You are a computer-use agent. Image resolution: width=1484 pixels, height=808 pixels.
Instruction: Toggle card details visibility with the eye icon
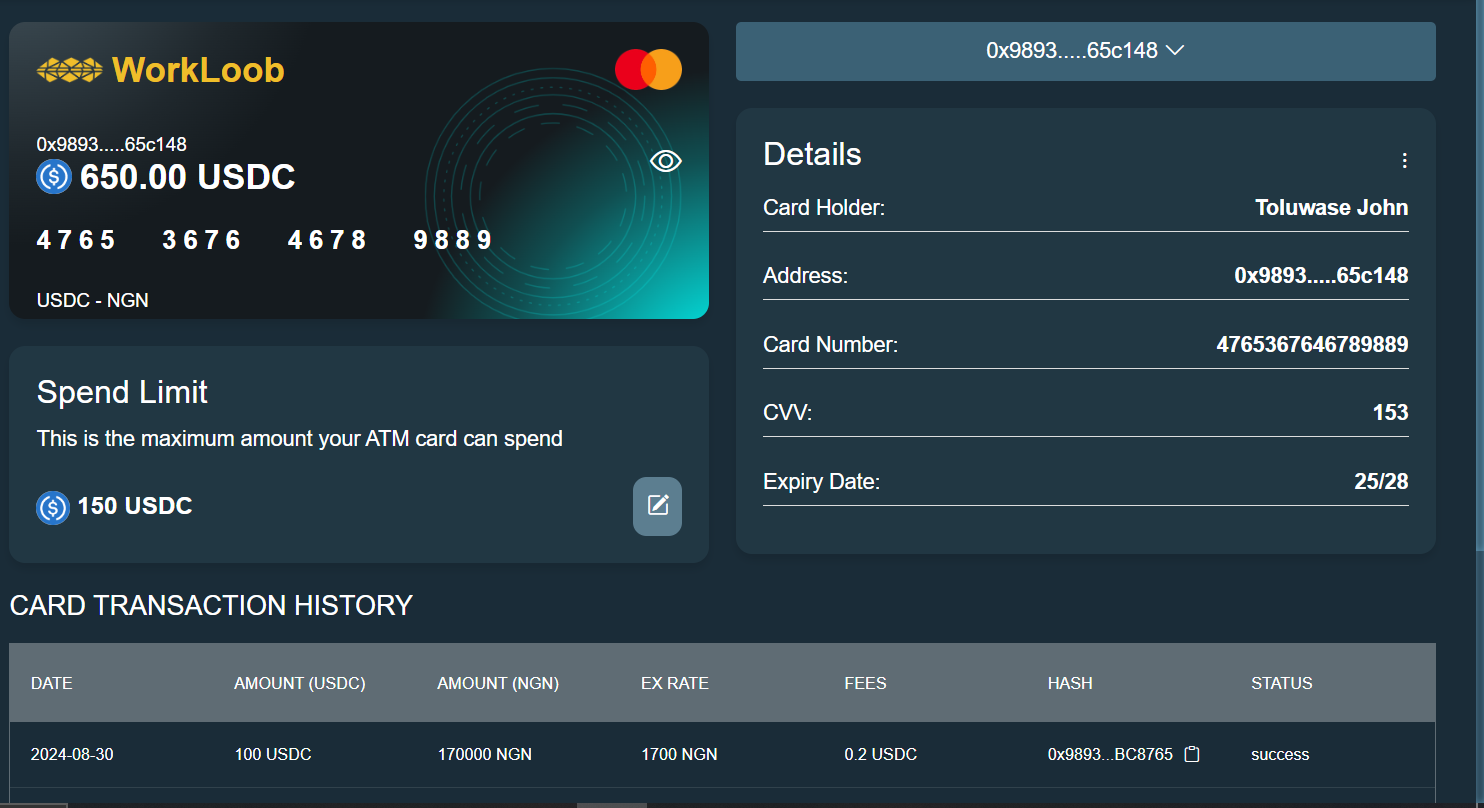pyautogui.click(x=666, y=161)
